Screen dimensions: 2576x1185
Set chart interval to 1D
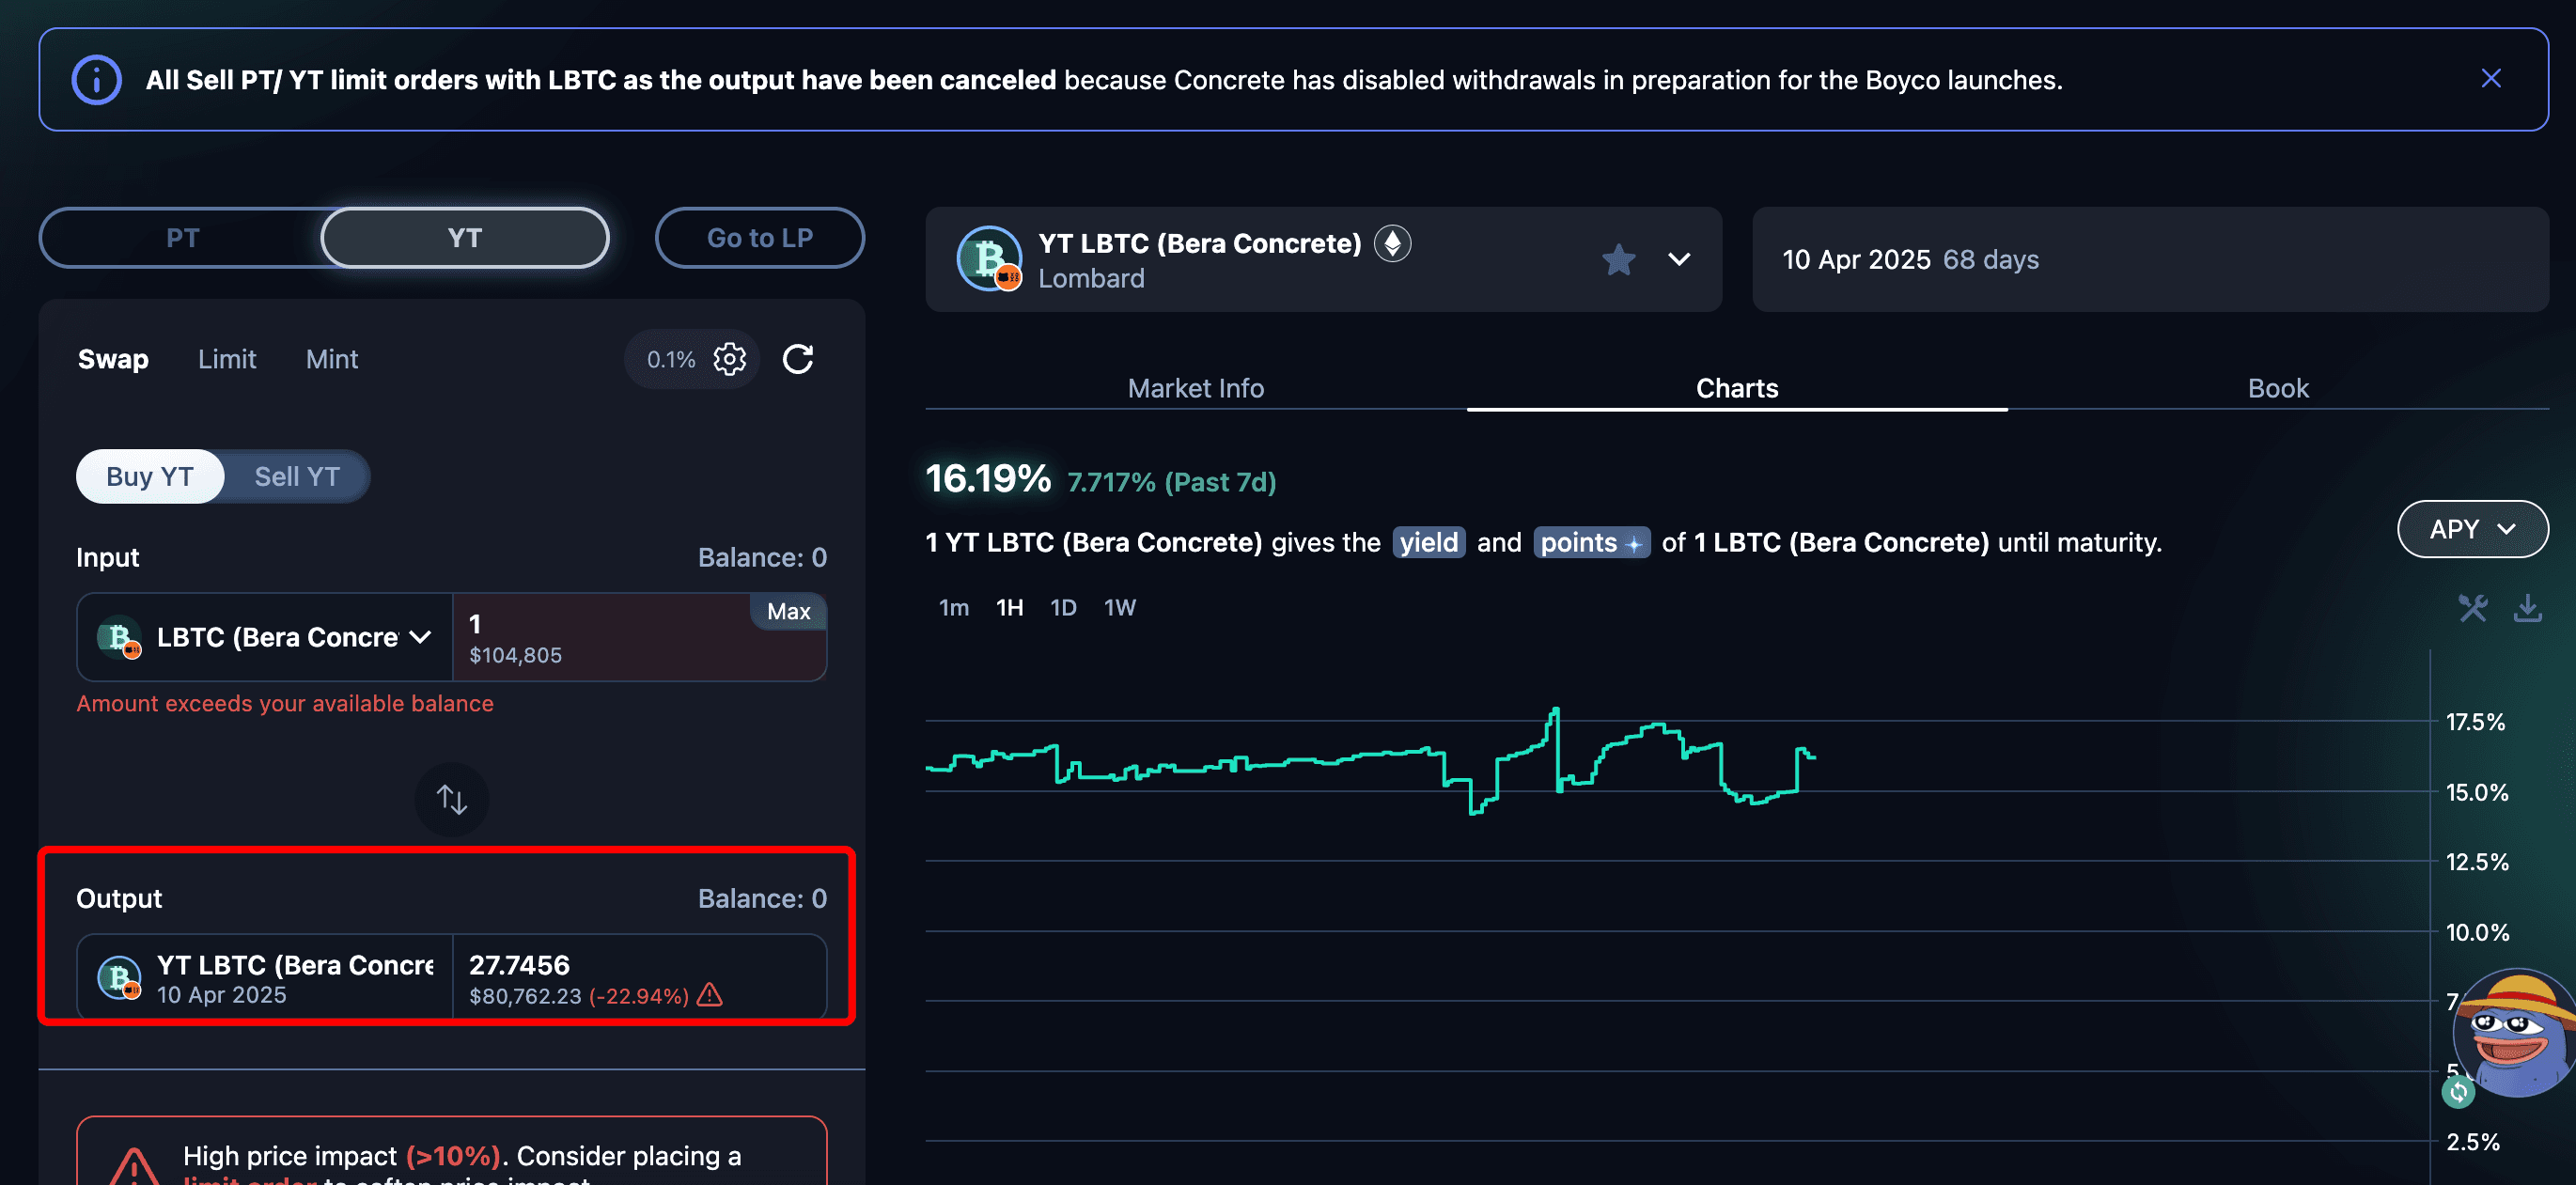[x=1063, y=607]
